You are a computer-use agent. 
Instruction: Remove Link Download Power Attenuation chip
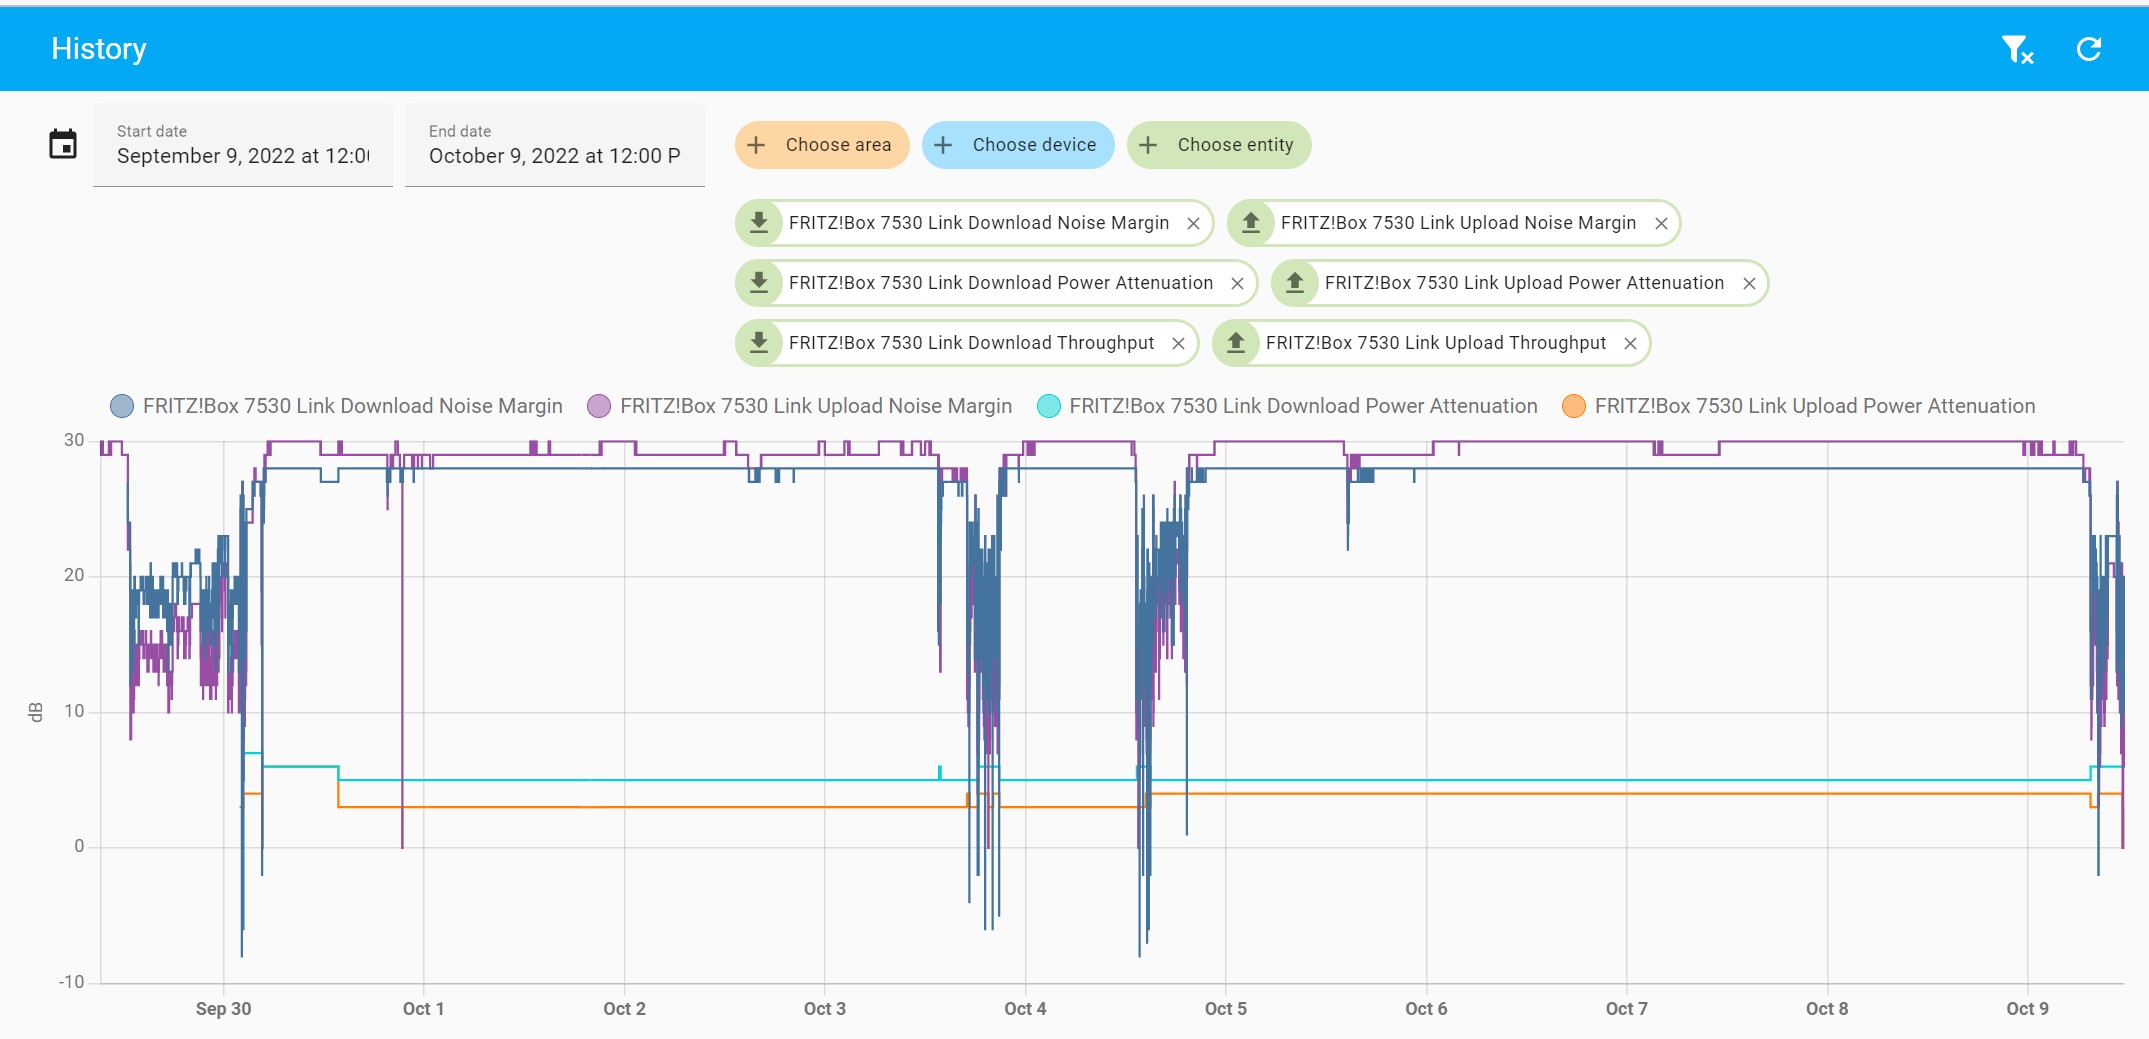pyautogui.click(x=1237, y=284)
